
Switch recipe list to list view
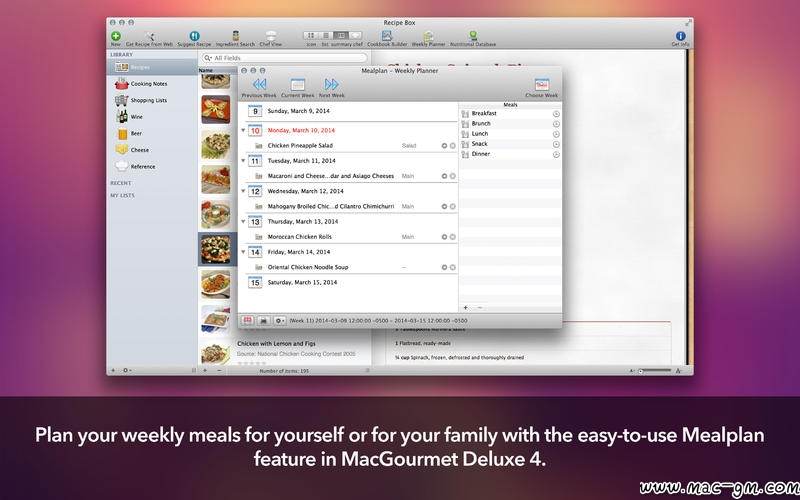coord(326,36)
